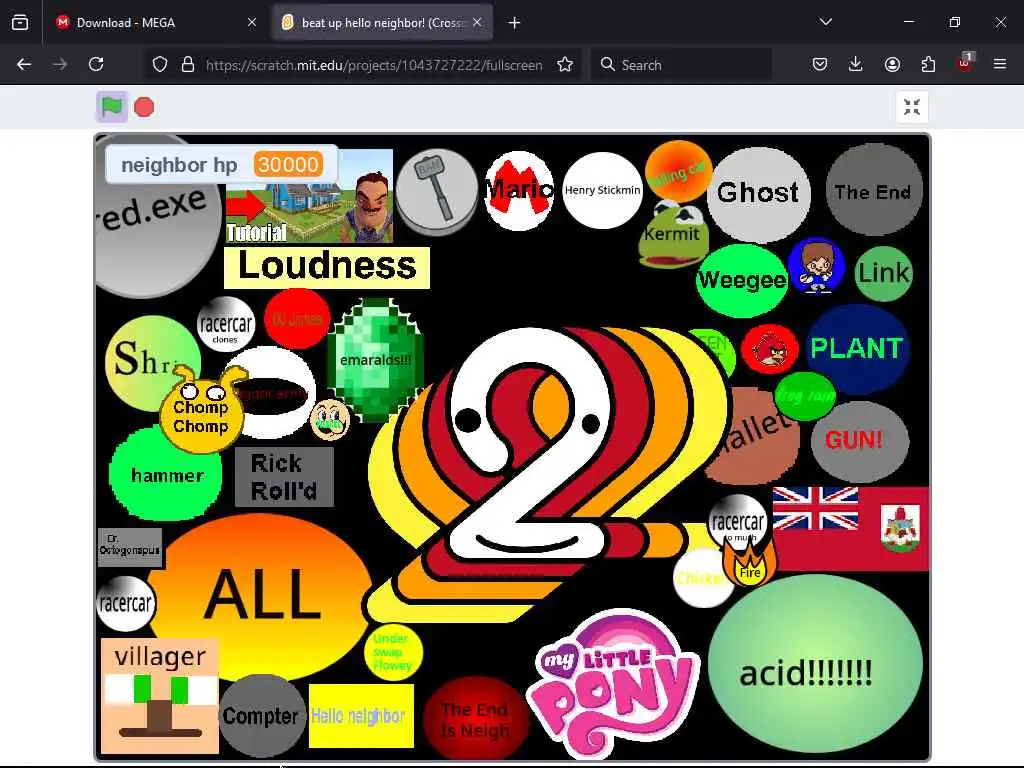Screen dimensions: 1024x768
Task: Click the The End circle
Action: click(873, 191)
